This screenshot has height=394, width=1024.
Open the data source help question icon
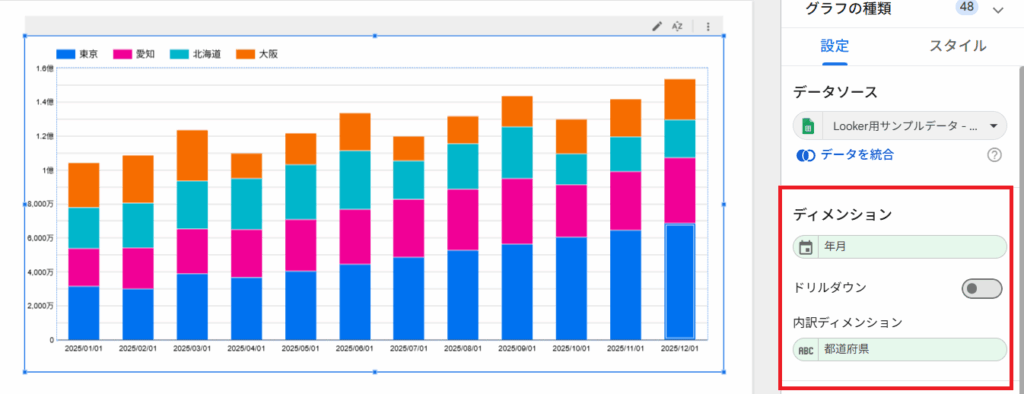coord(995,156)
